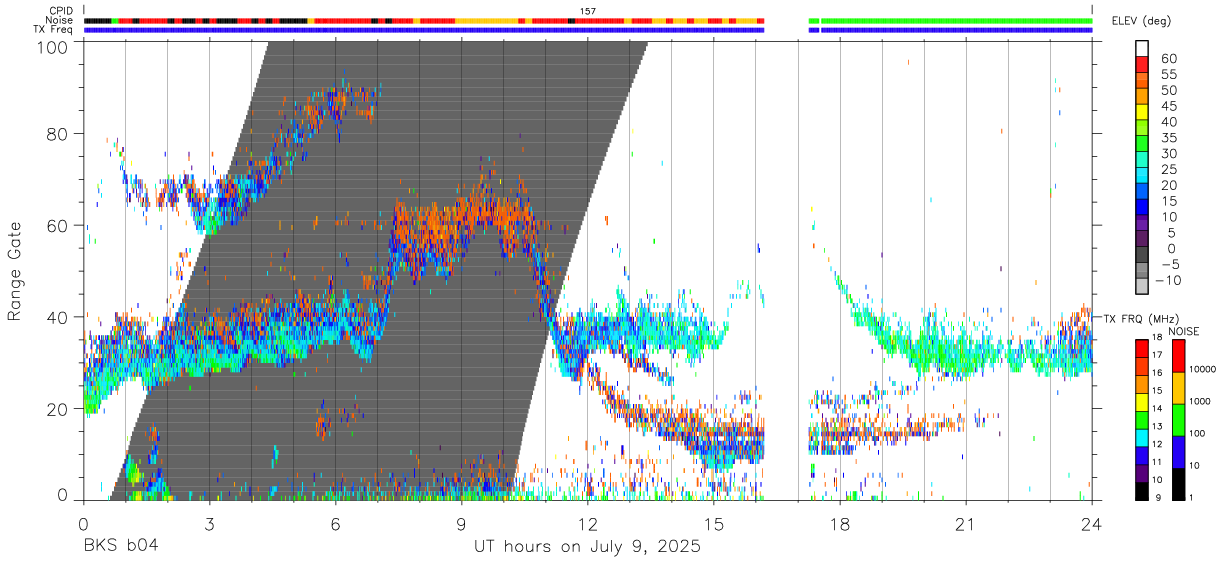
Task: Pick the white top segment of ELEV colorbar
Action: (1143, 49)
